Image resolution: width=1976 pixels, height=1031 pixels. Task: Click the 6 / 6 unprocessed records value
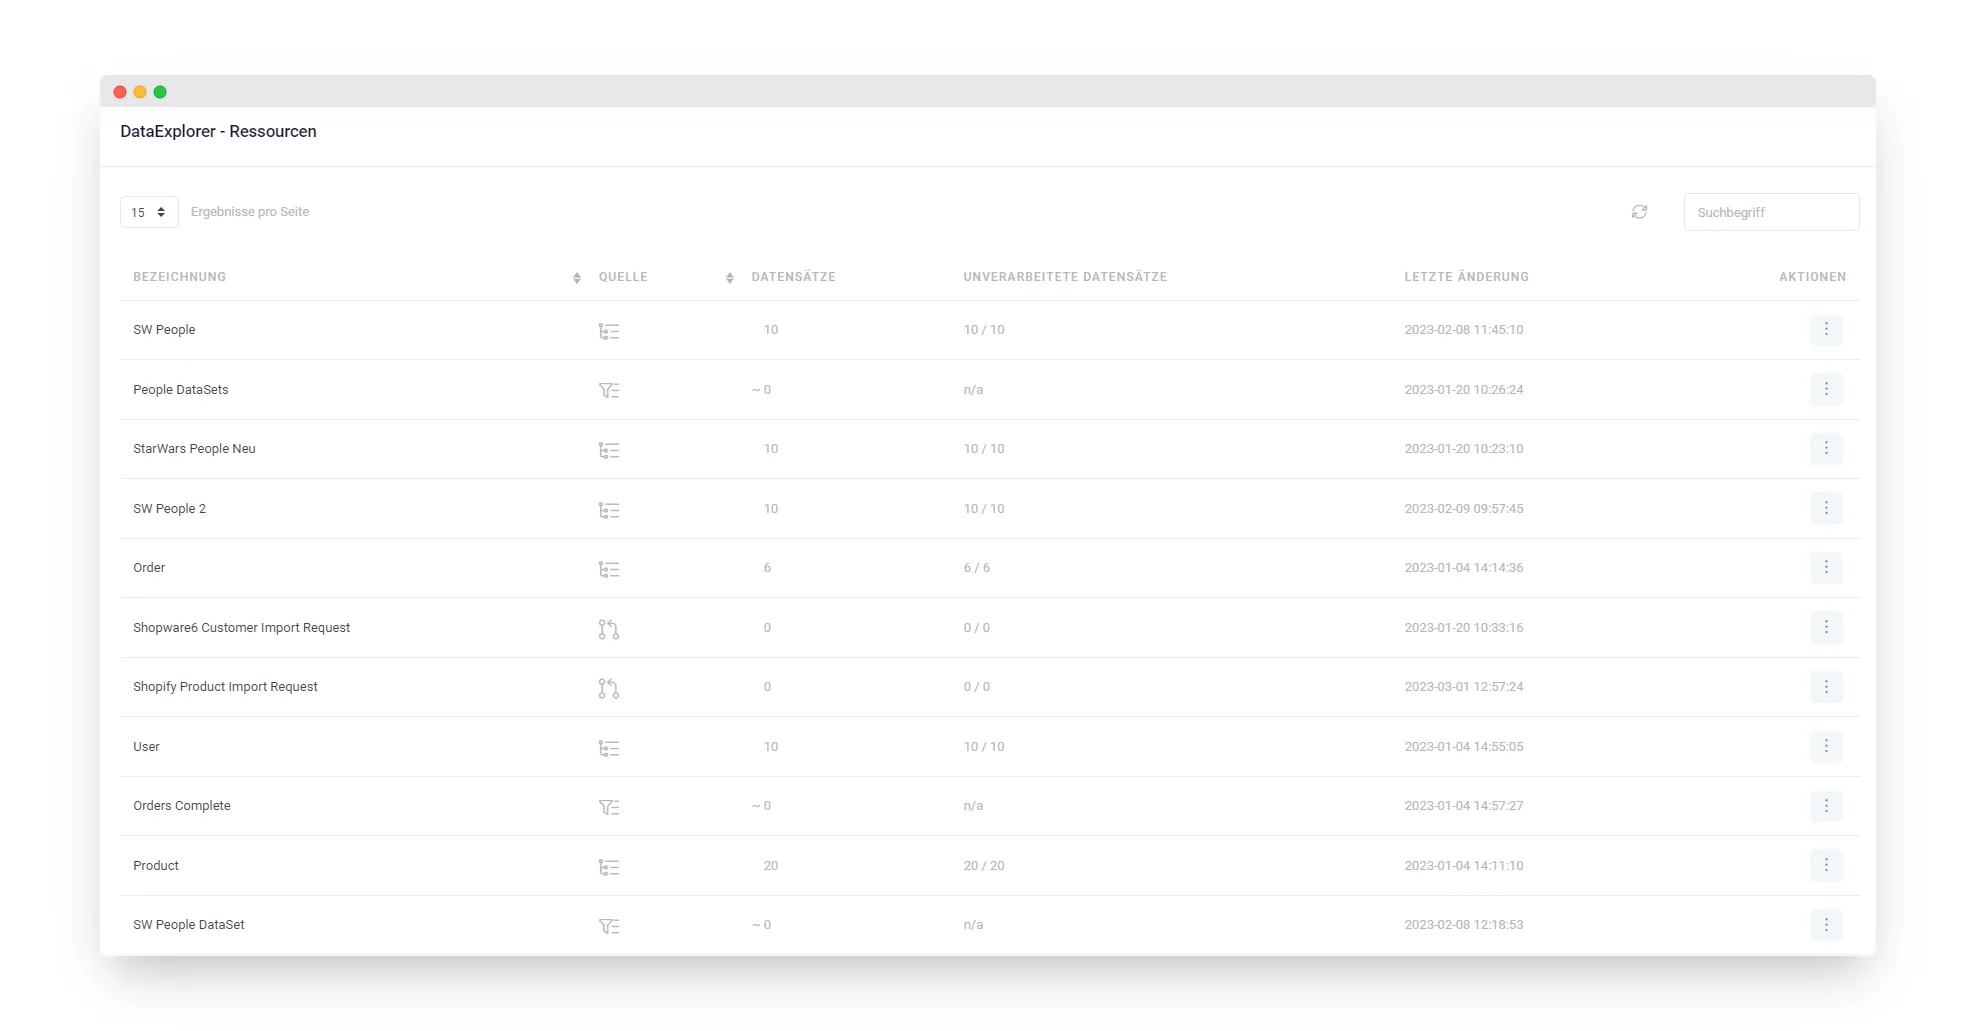[x=977, y=568]
